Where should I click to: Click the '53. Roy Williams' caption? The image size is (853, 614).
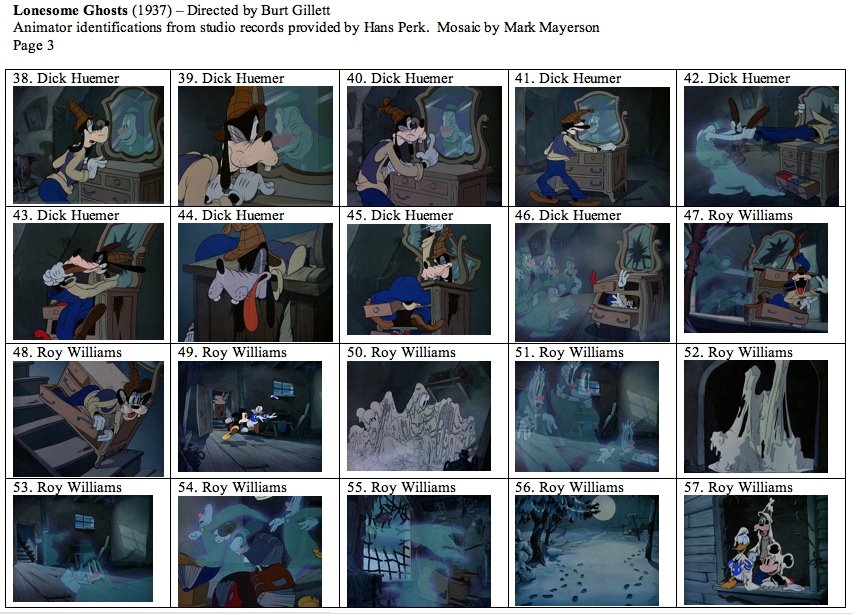pyautogui.click(x=67, y=487)
